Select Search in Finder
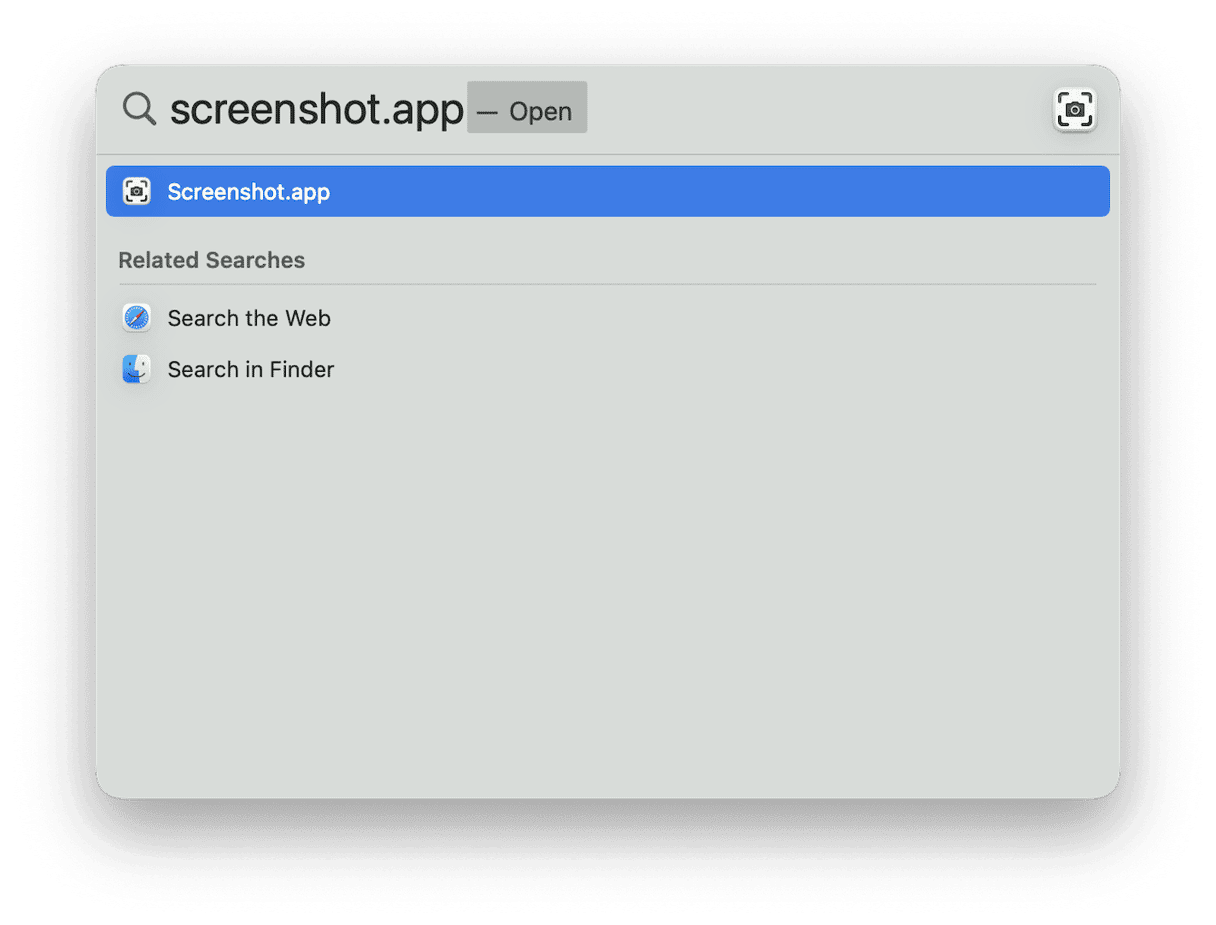The image size is (1216, 925). [251, 369]
